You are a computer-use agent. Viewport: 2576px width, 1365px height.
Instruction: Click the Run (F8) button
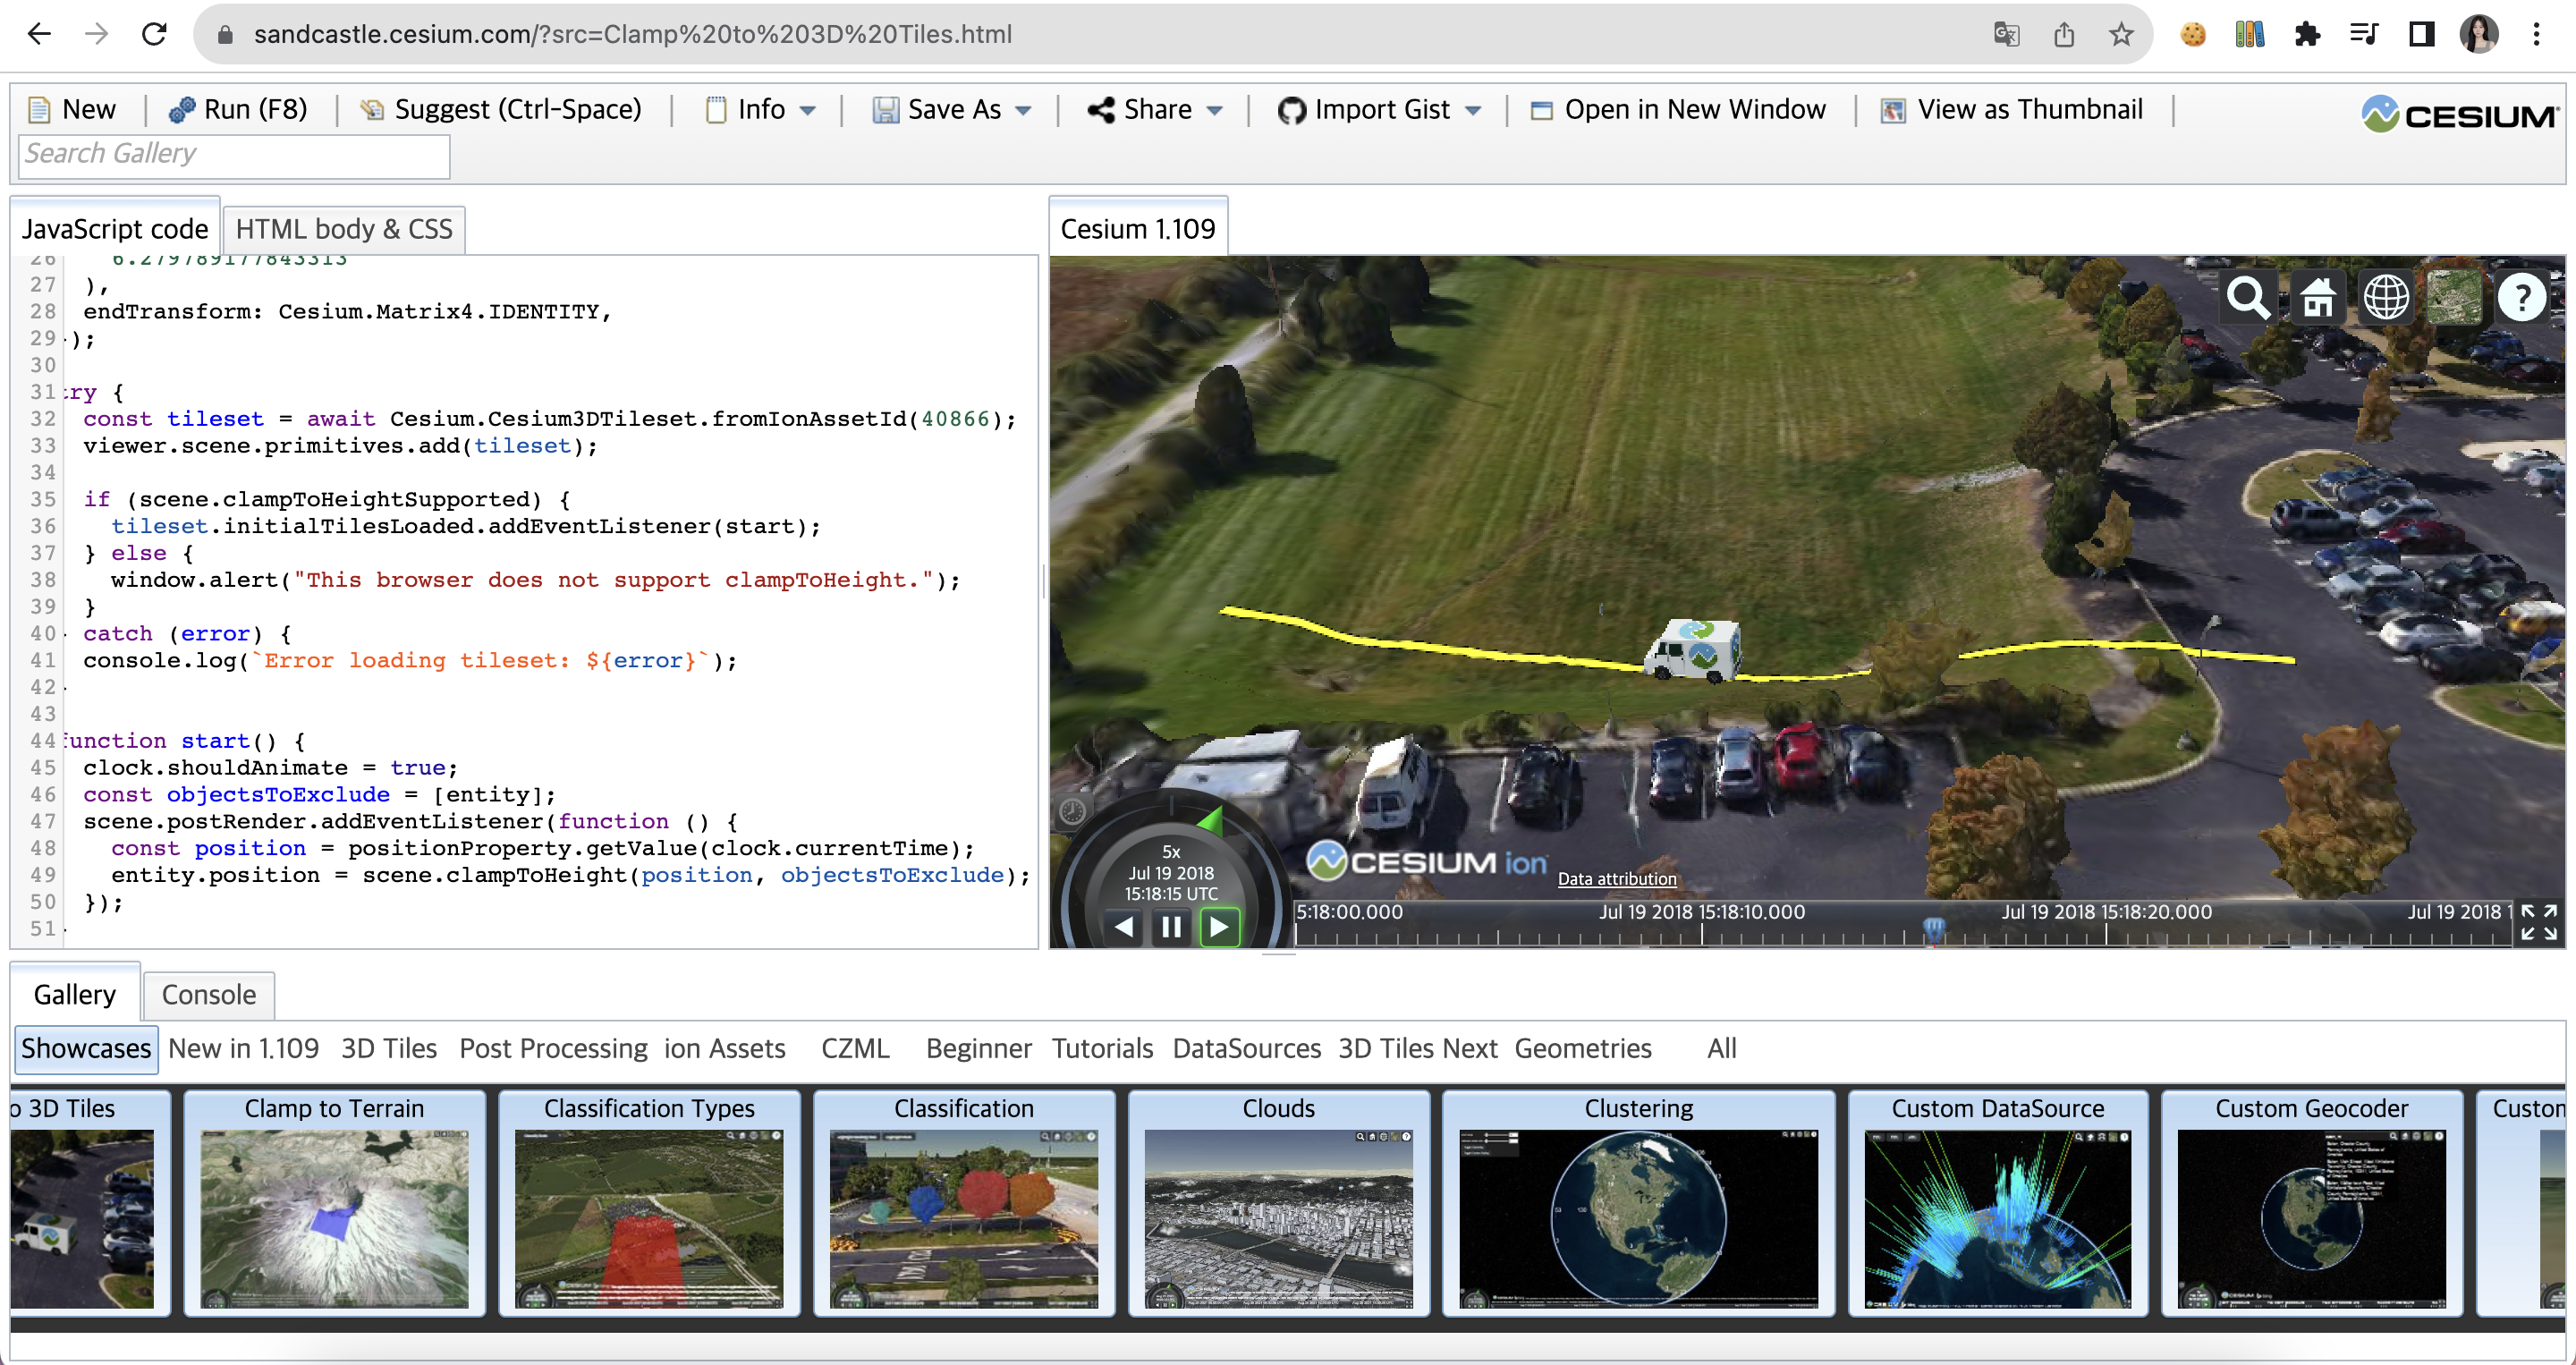pos(238,109)
